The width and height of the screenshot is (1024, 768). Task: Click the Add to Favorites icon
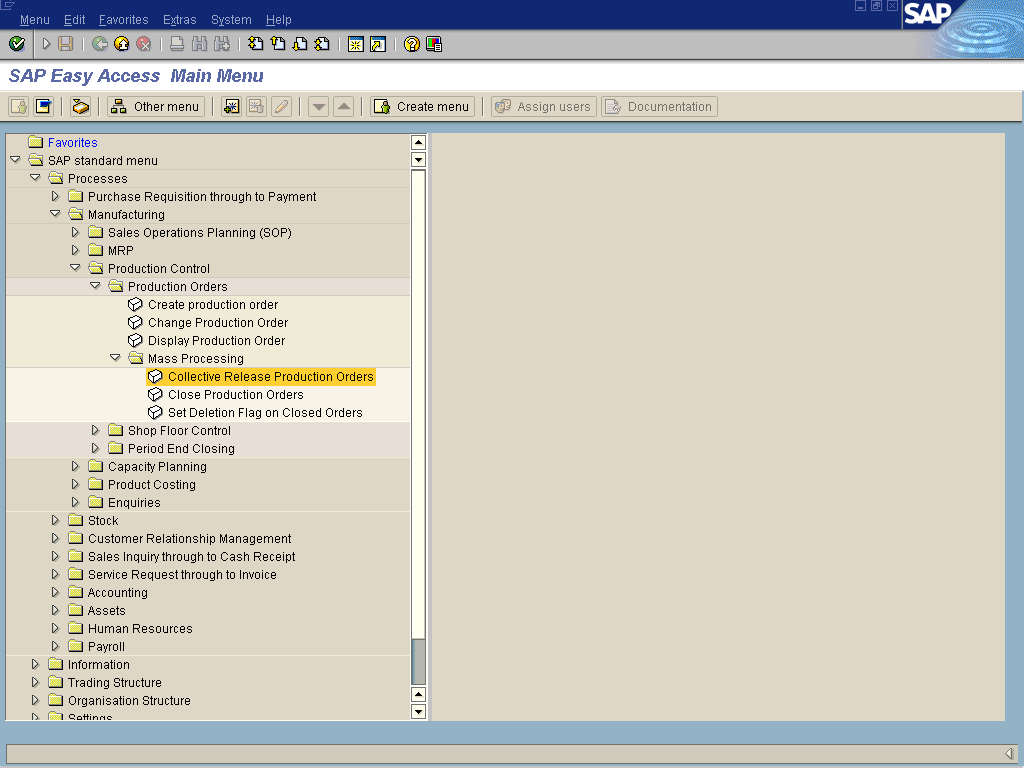[x=231, y=106]
